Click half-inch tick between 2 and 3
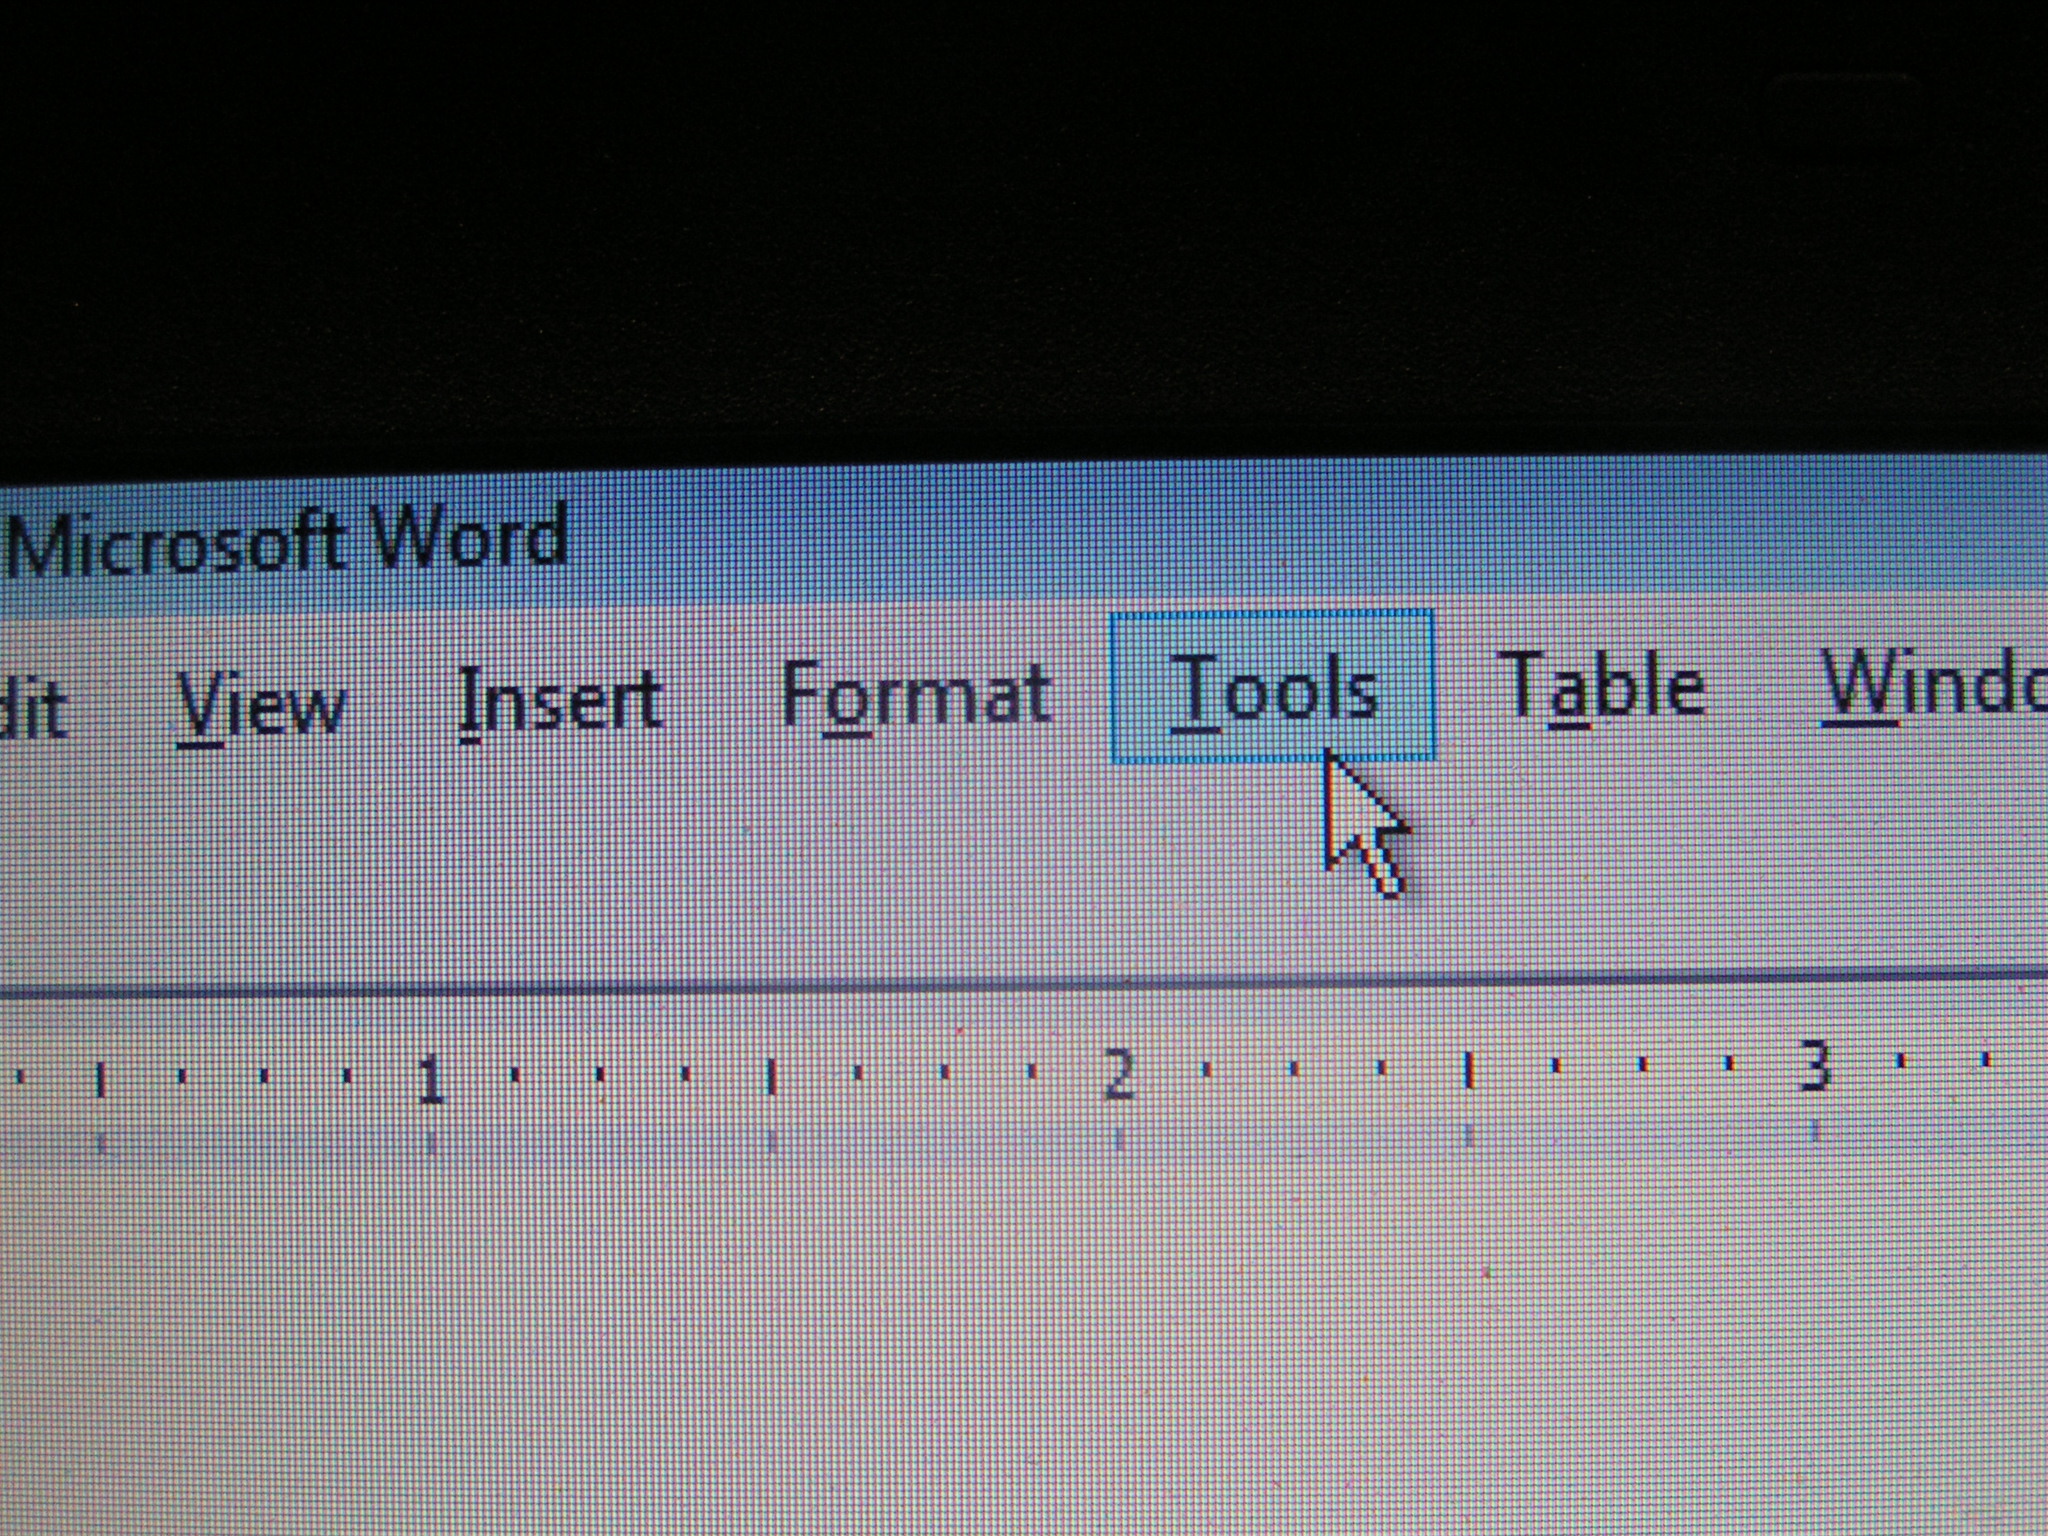The image size is (2048, 1536). tap(1467, 1070)
